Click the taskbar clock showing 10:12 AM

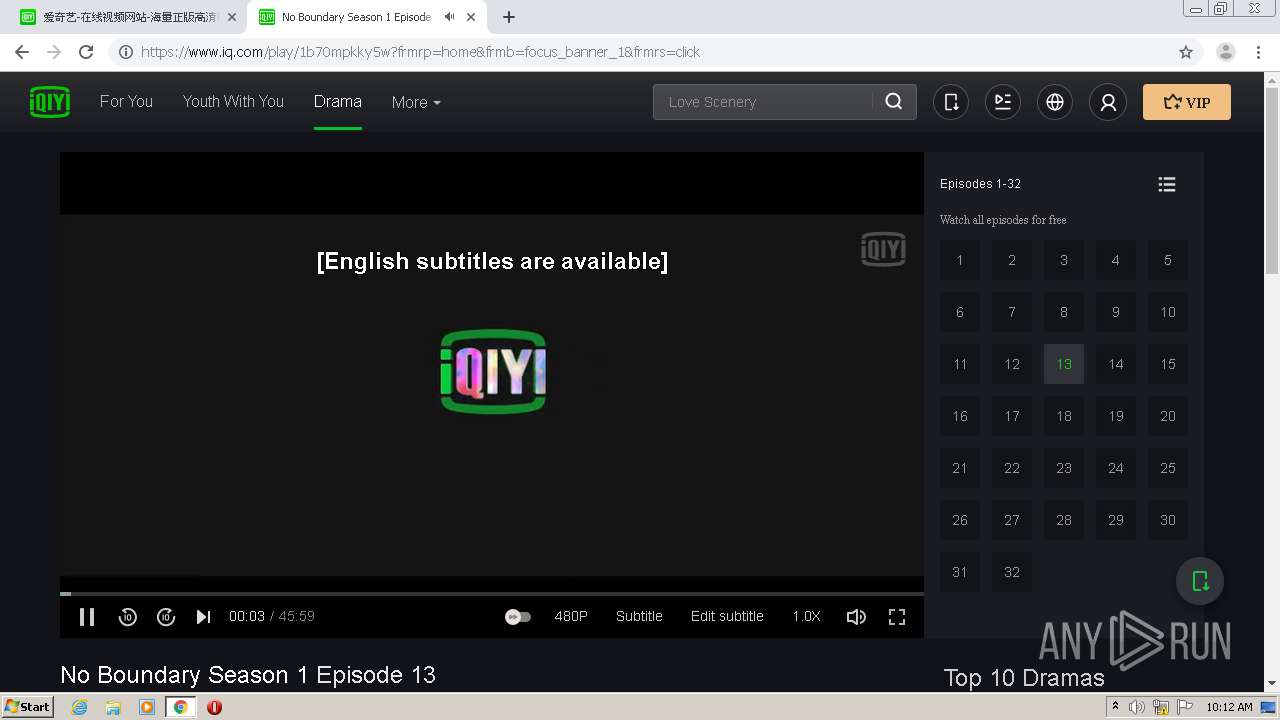(1229, 707)
